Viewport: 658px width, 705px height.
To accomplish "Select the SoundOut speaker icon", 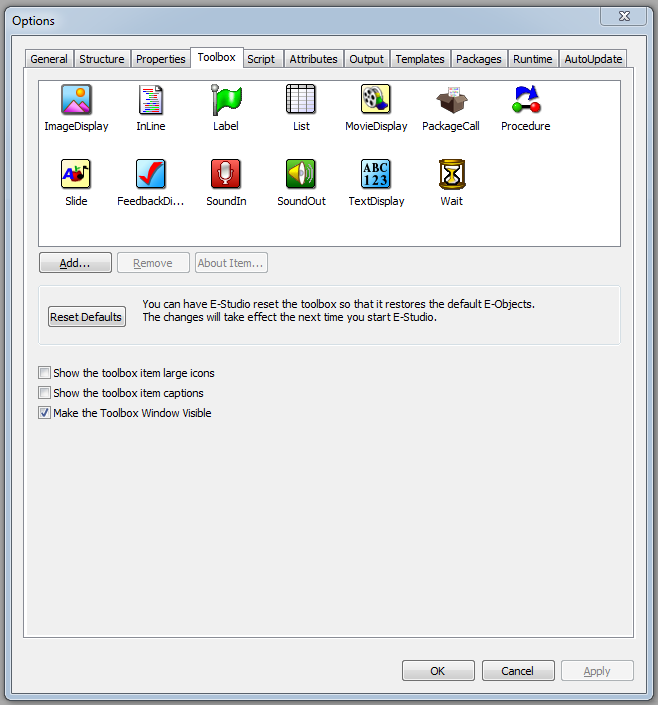I will 301,174.
